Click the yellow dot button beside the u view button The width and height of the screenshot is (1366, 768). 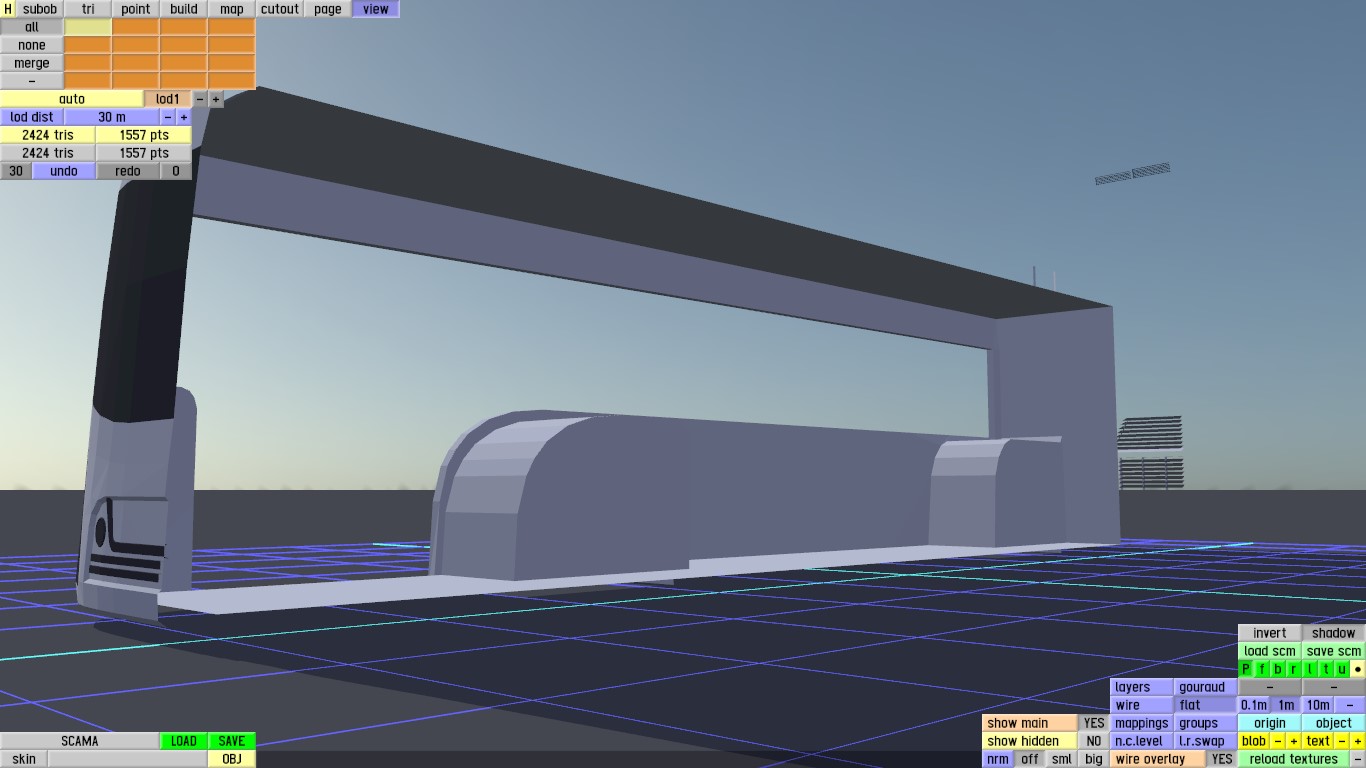(1358, 669)
